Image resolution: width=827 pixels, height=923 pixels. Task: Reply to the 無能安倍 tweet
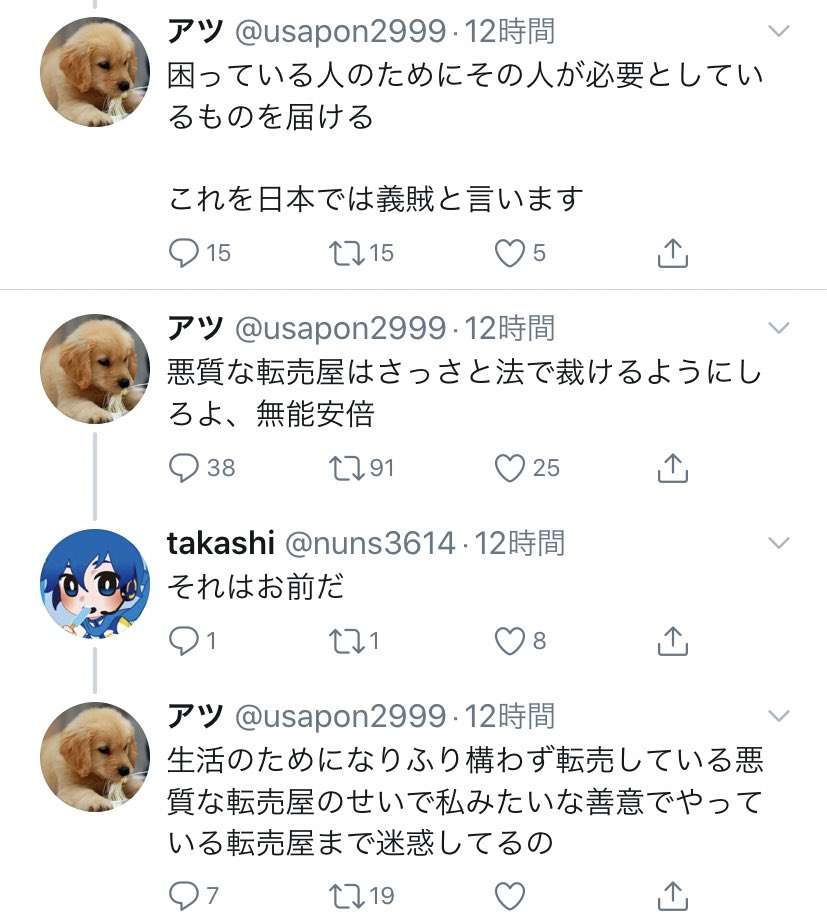click(185, 467)
